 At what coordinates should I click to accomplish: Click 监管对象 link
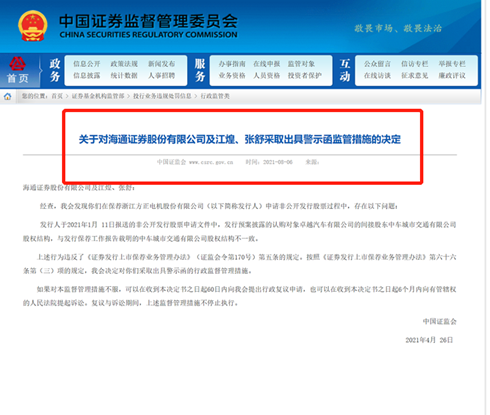tap(301, 64)
